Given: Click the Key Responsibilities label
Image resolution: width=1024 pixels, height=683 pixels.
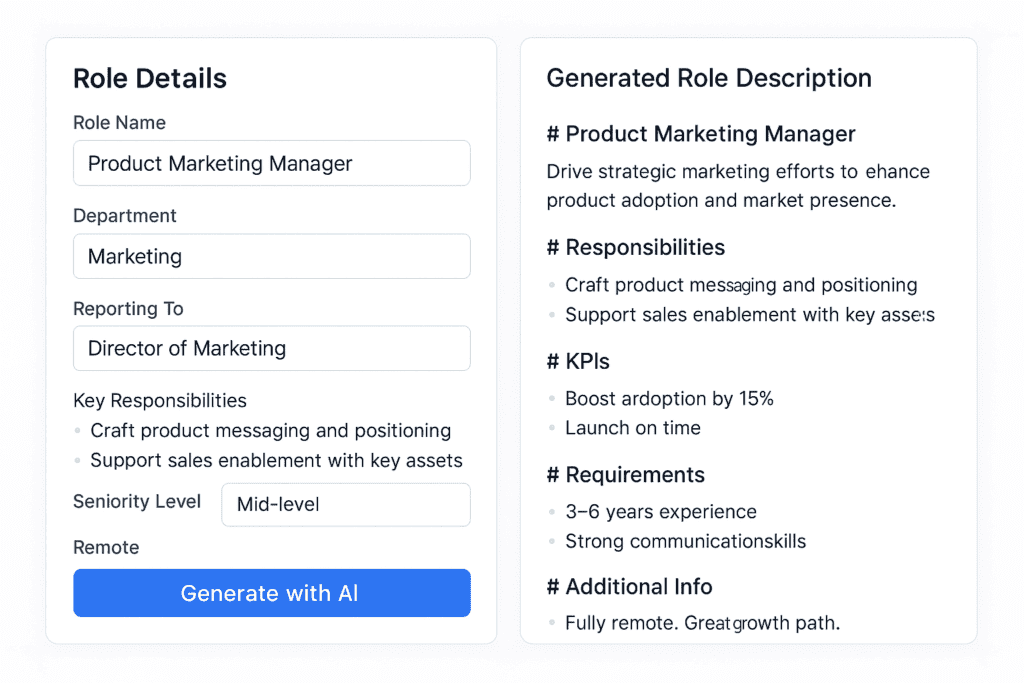Looking at the screenshot, I should tap(160, 401).
